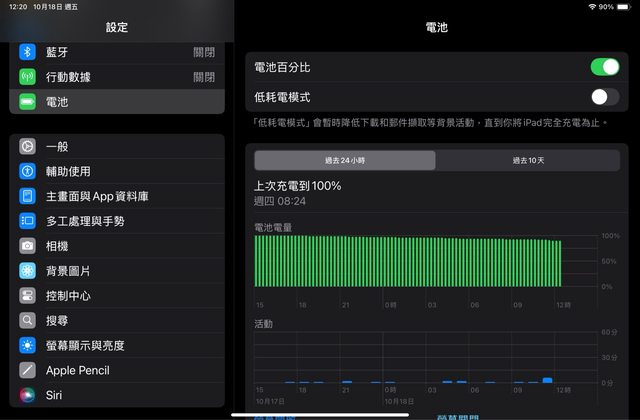Open Bluetooth settings via its icon

click(28, 52)
